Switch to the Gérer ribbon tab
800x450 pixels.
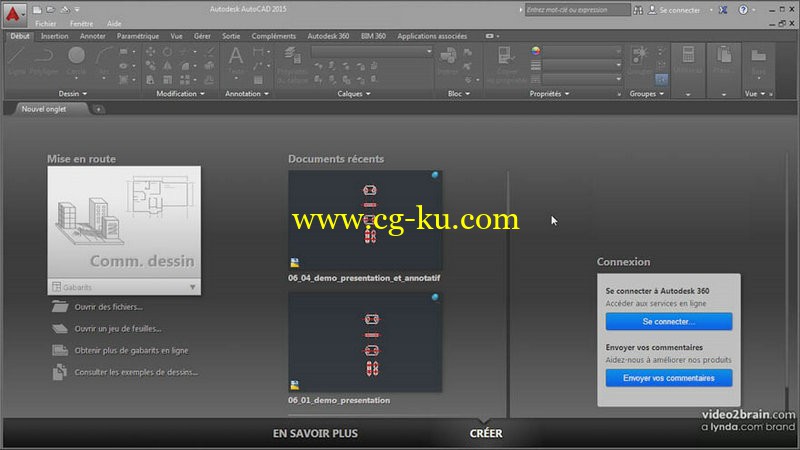[x=202, y=36]
